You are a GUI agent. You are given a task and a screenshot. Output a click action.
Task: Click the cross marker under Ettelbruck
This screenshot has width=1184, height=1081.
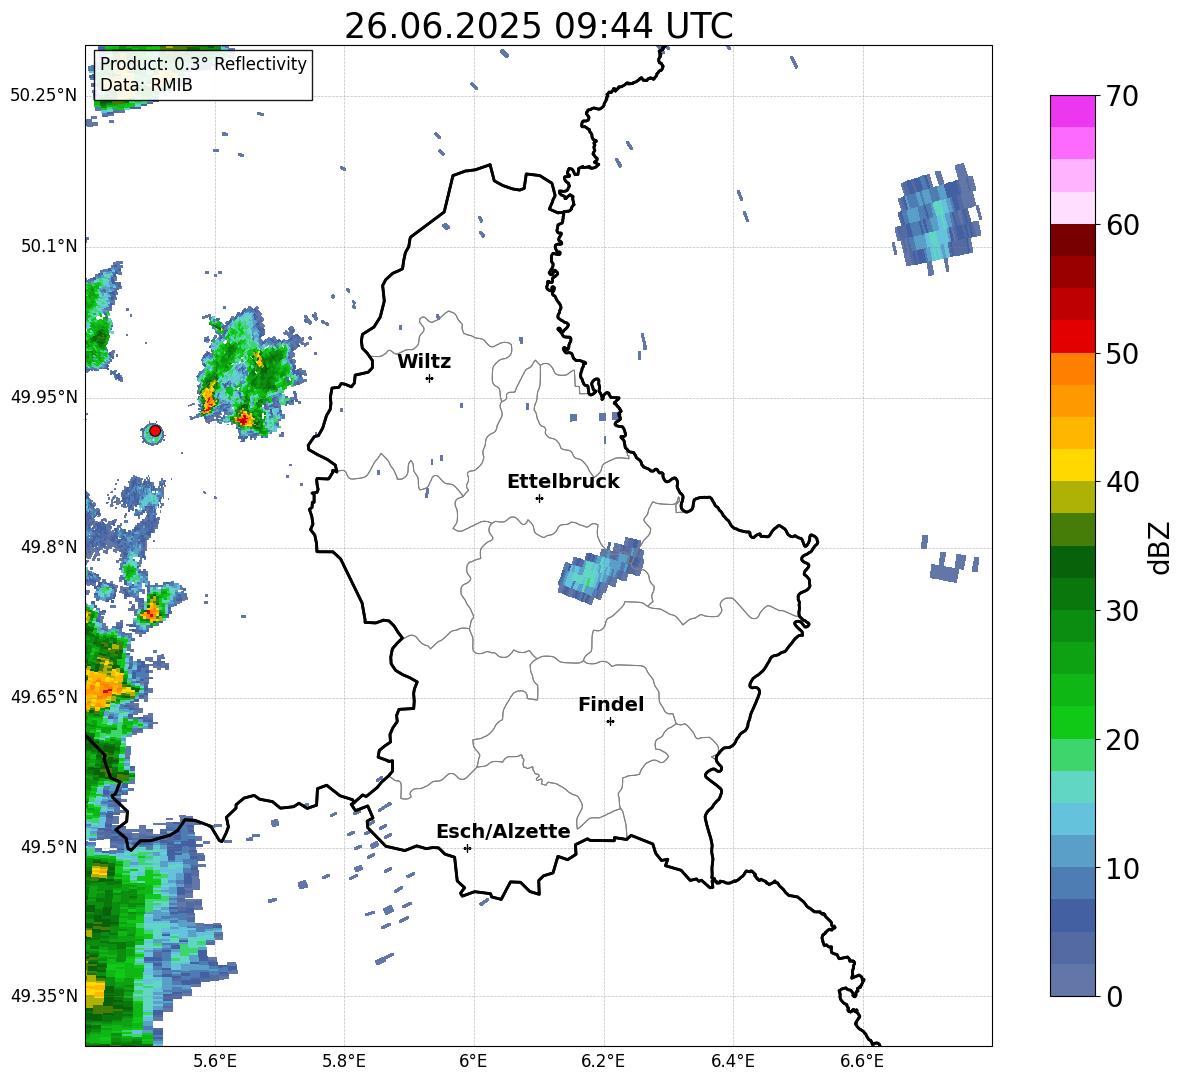click(x=539, y=498)
